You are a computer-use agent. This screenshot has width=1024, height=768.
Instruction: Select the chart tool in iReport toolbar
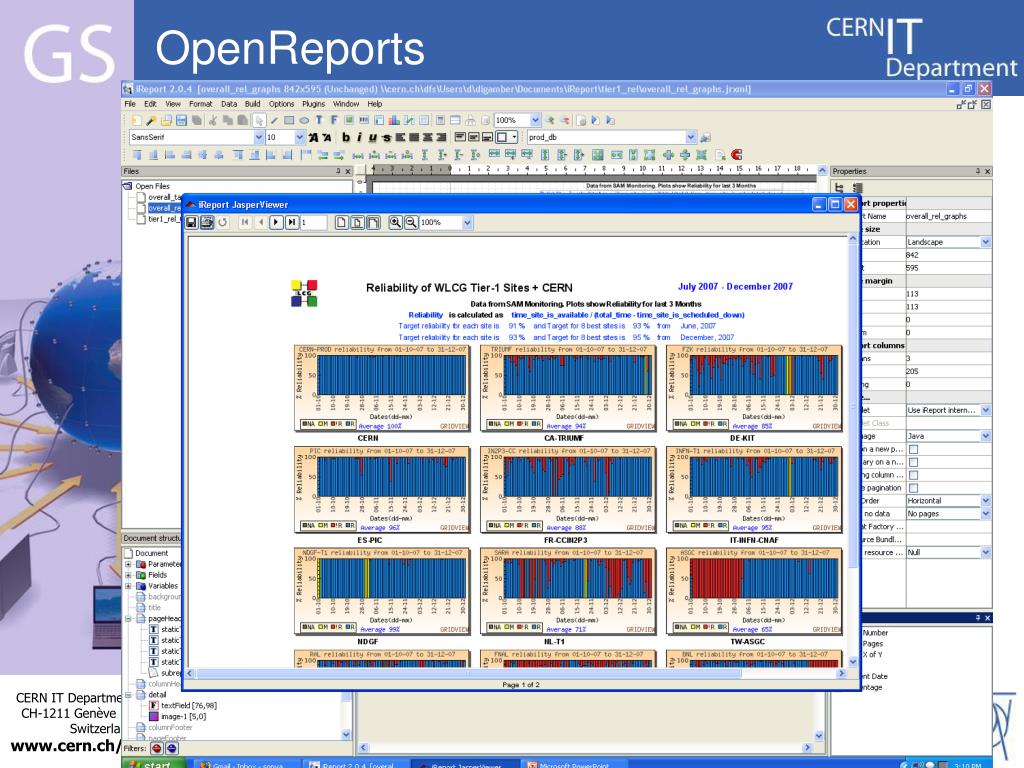[x=394, y=120]
